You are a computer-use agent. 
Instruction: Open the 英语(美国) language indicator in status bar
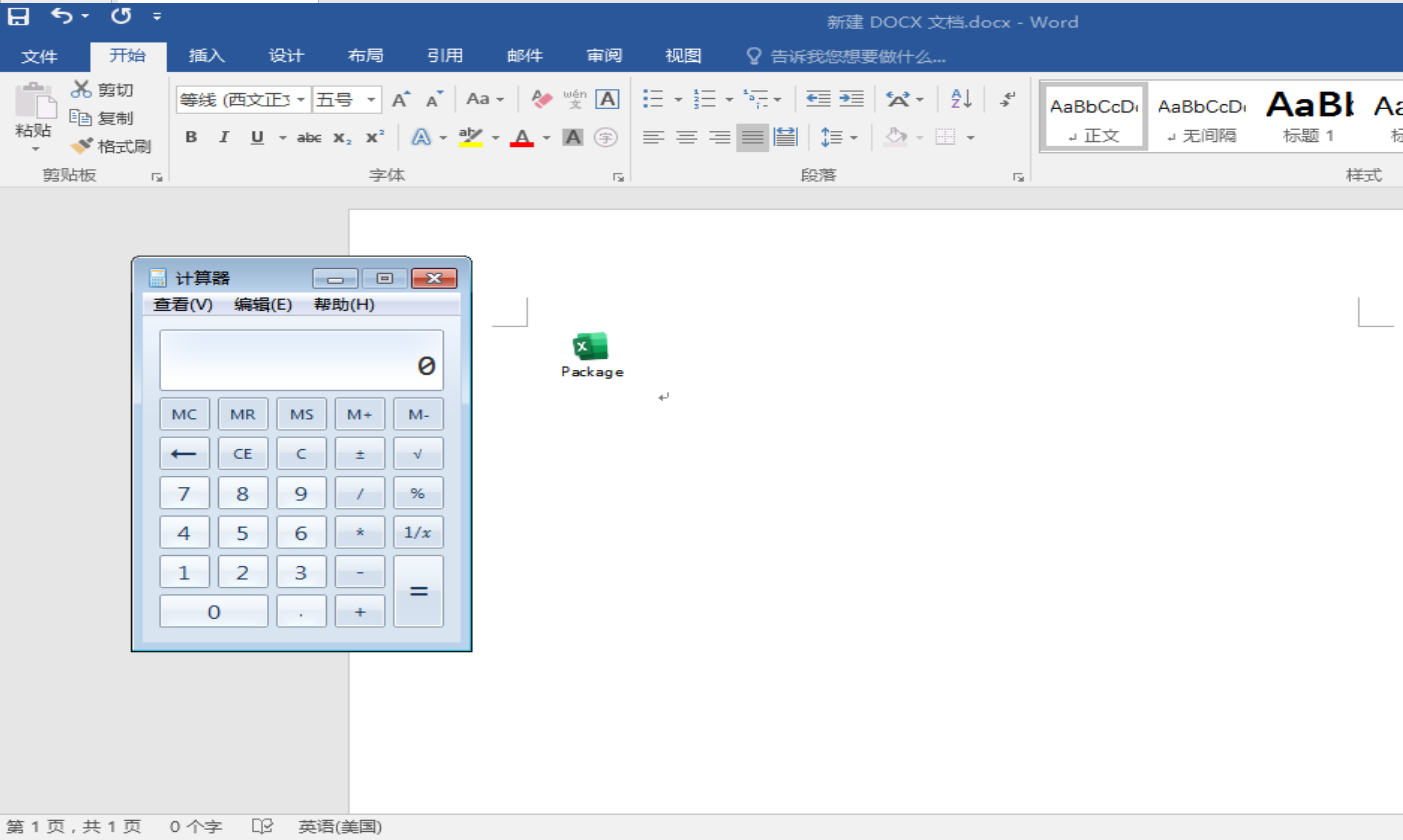(x=340, y=827)
